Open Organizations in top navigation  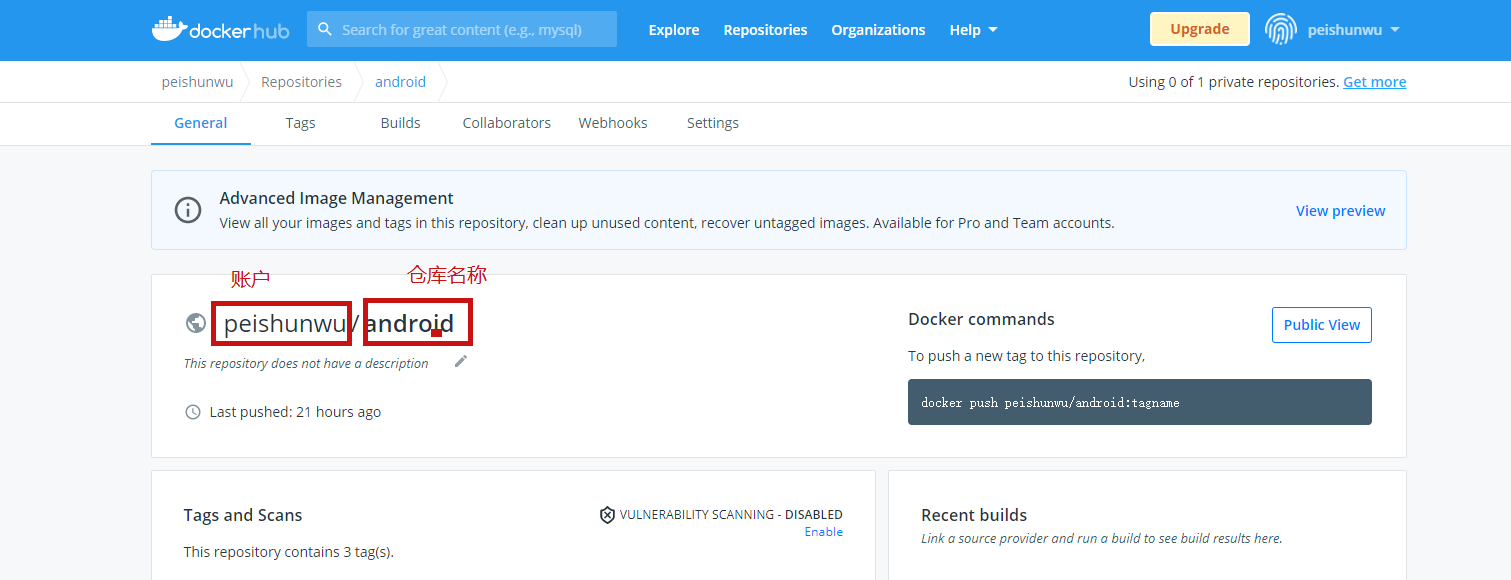878,30
